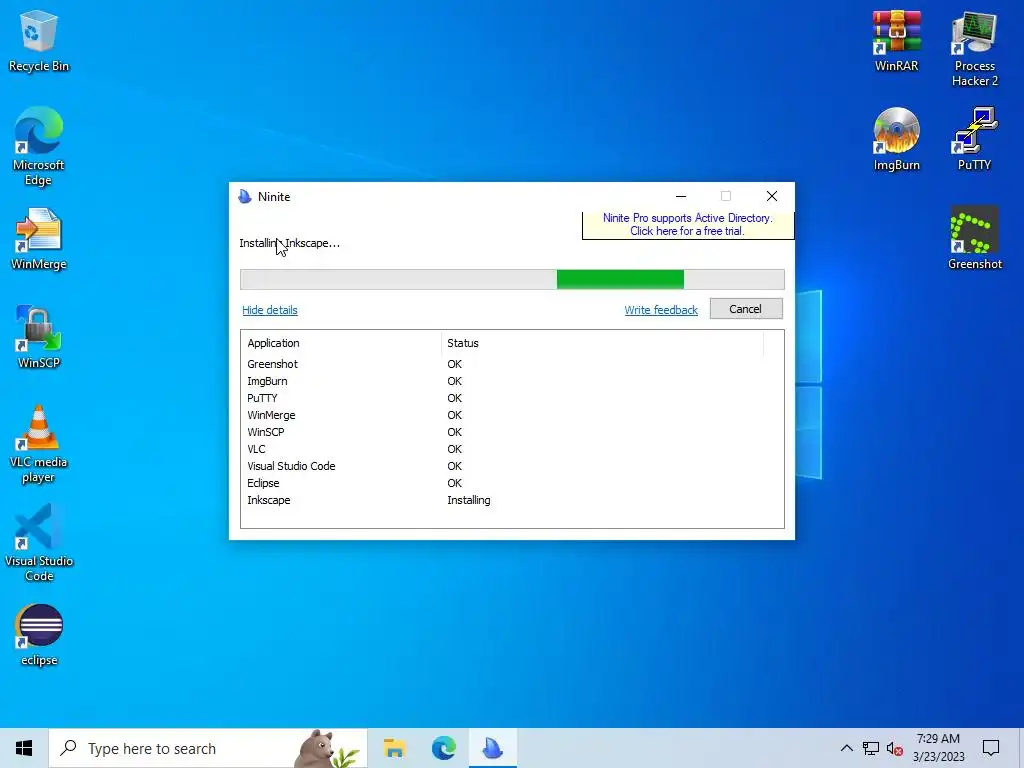Cancel the Ninite installation
The height and width of the screenshot is (768, 1024).
point(746,309)
